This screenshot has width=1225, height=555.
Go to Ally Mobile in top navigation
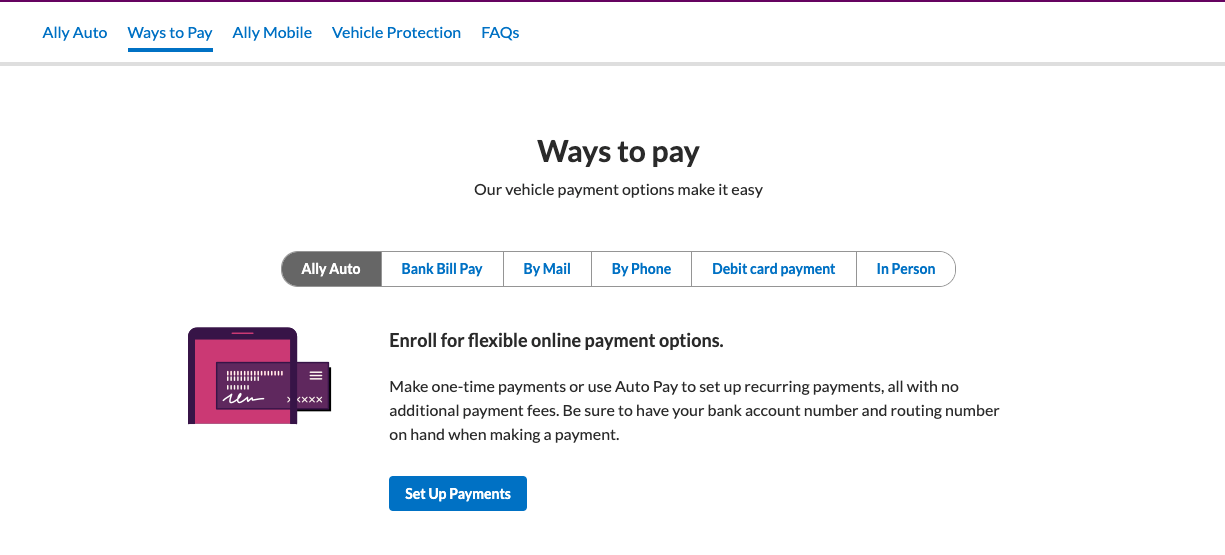click(x=272, y=33)
